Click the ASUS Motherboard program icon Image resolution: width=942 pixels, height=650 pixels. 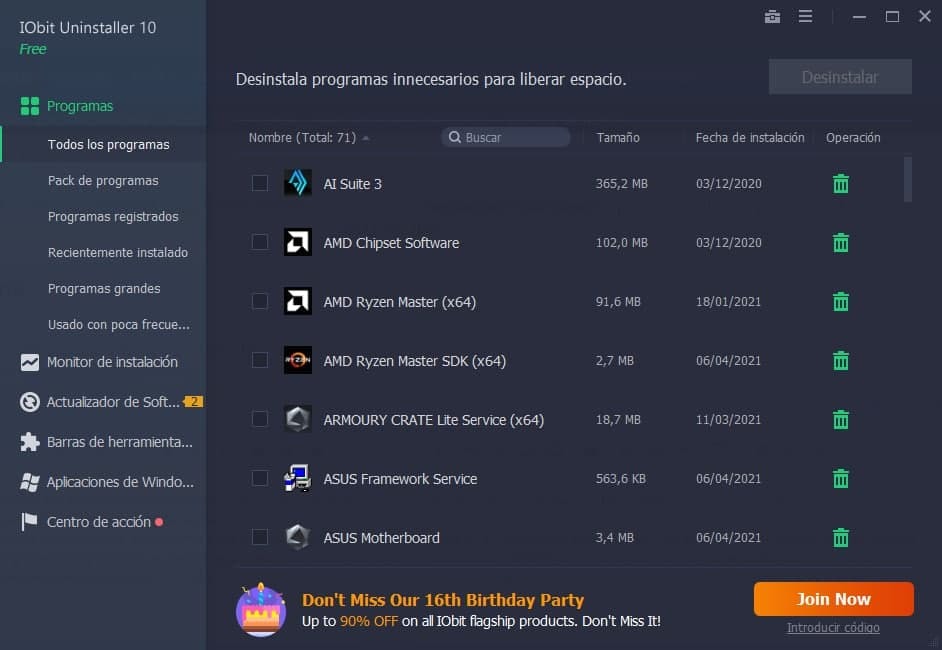click(x=297, y=537)
